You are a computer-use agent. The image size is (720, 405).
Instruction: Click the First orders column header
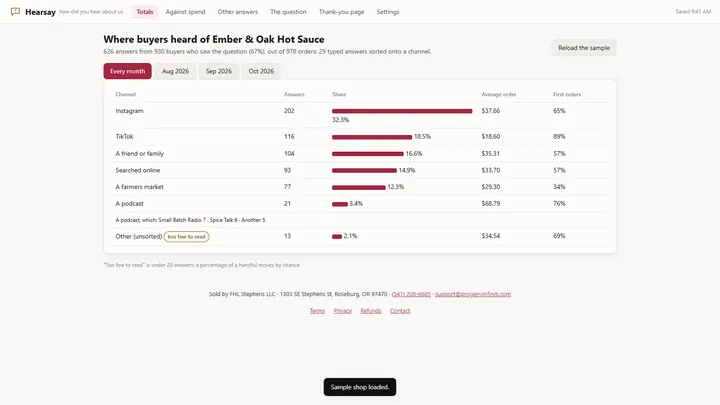point(567,94)
